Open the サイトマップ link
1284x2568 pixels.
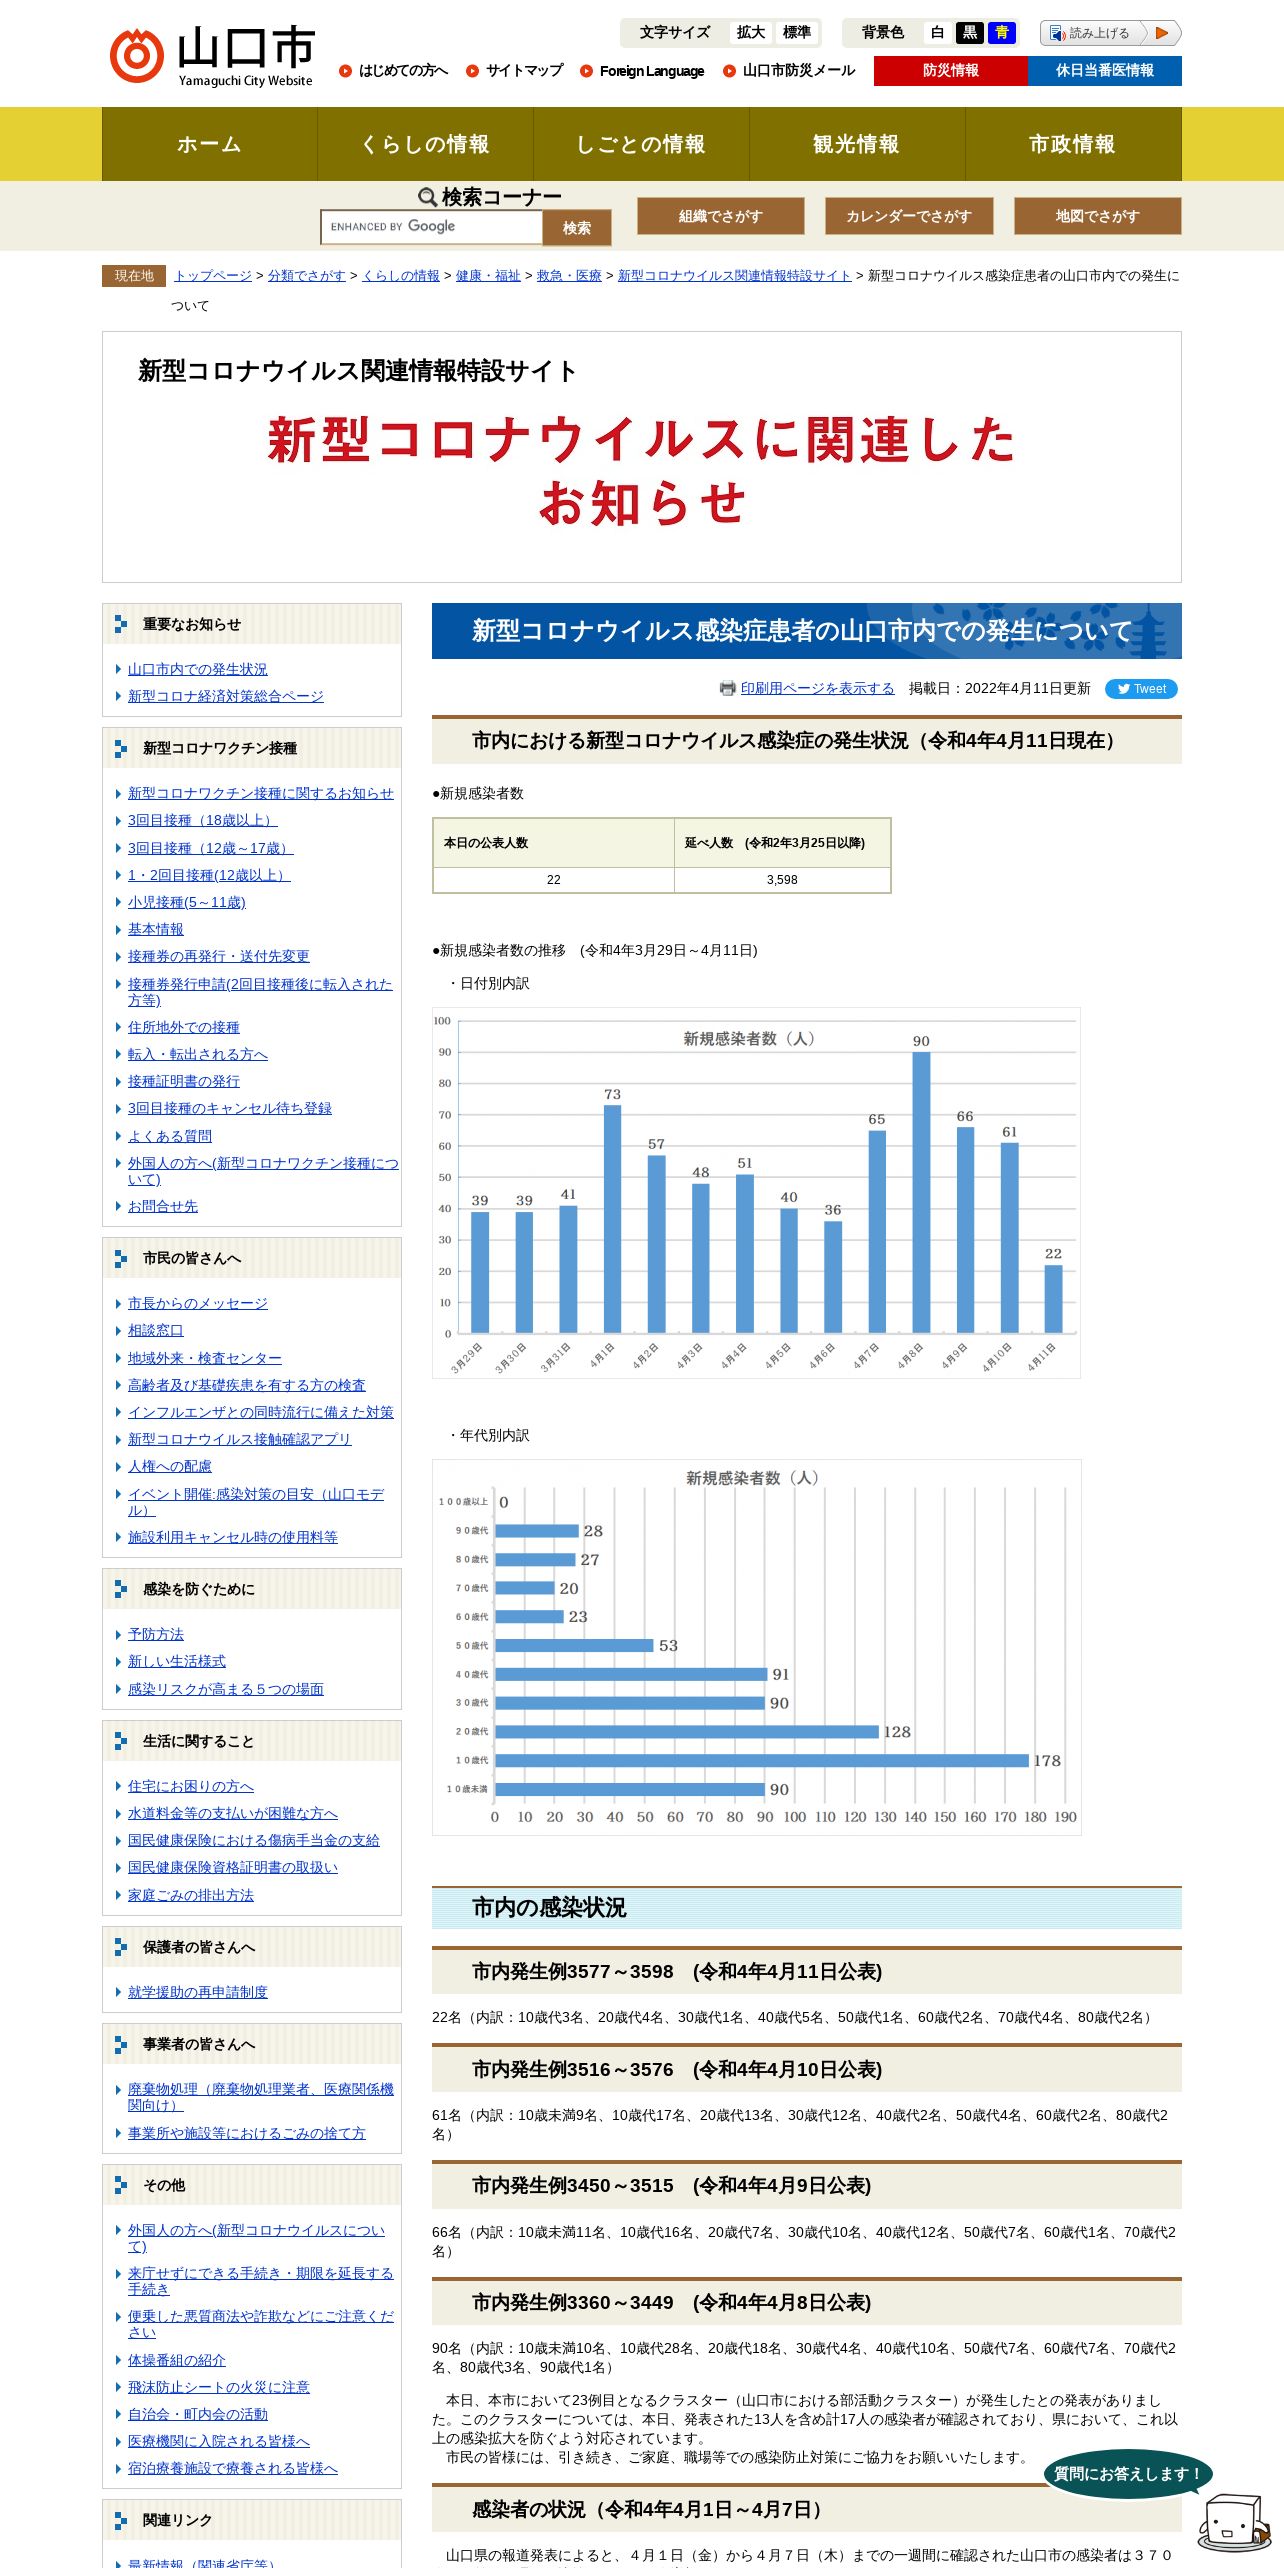click(525, 71)
